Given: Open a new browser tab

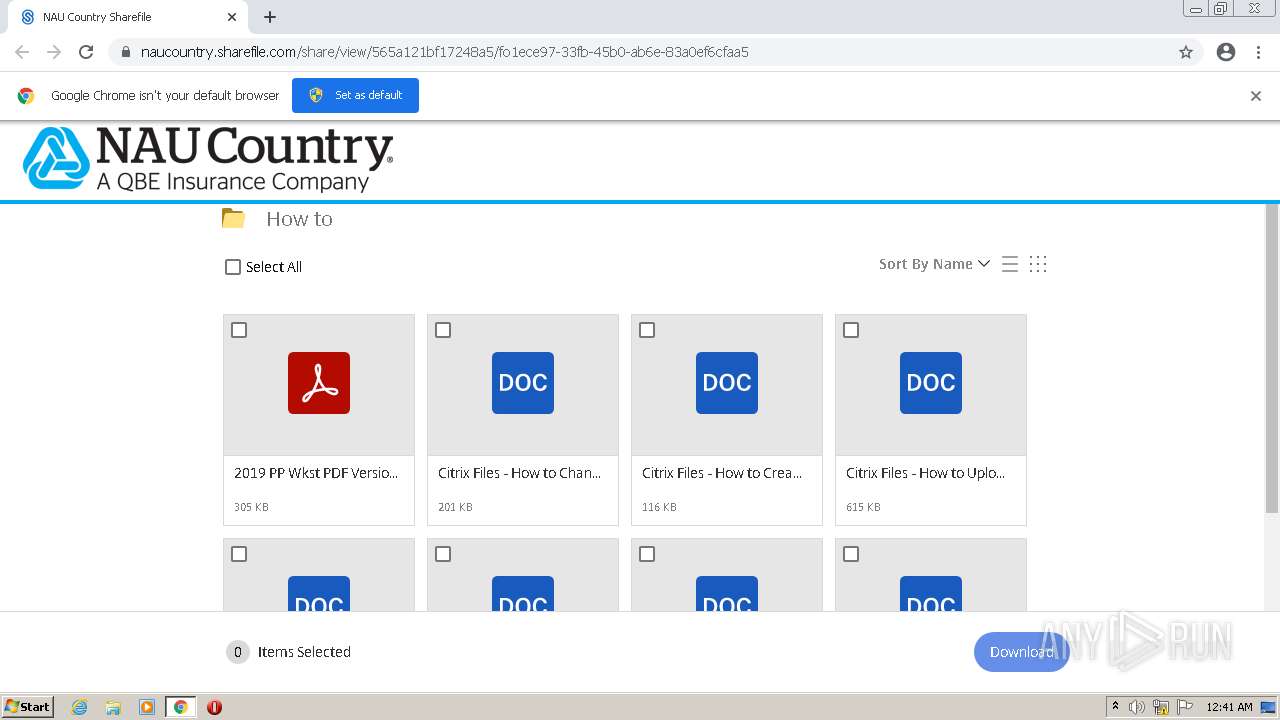Looking at the screenshot, I should pyautogui.click(x=270, y=17).
